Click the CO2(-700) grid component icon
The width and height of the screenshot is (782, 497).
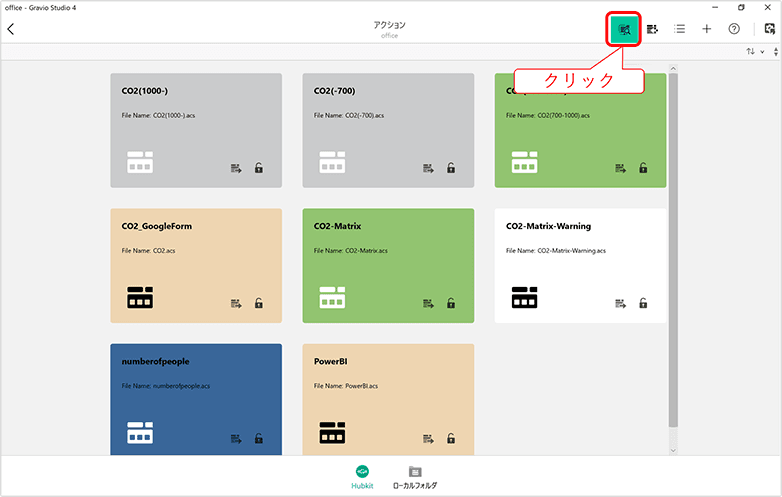click(332, 162)
